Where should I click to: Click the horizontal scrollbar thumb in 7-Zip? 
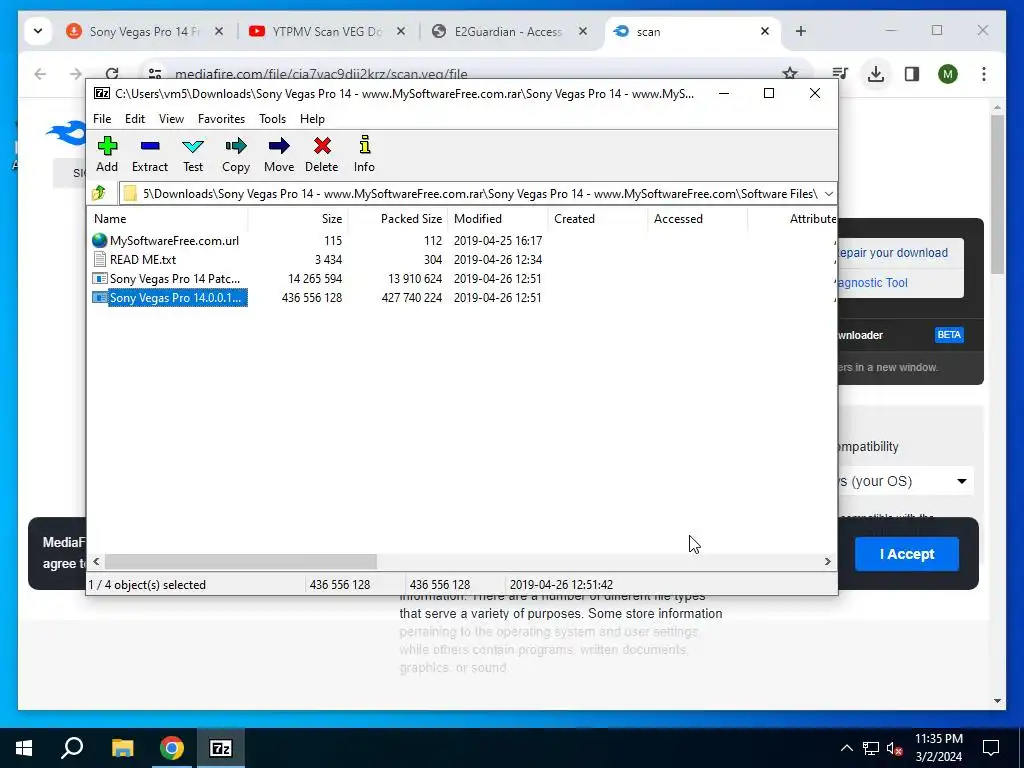[x=241, y=561]
